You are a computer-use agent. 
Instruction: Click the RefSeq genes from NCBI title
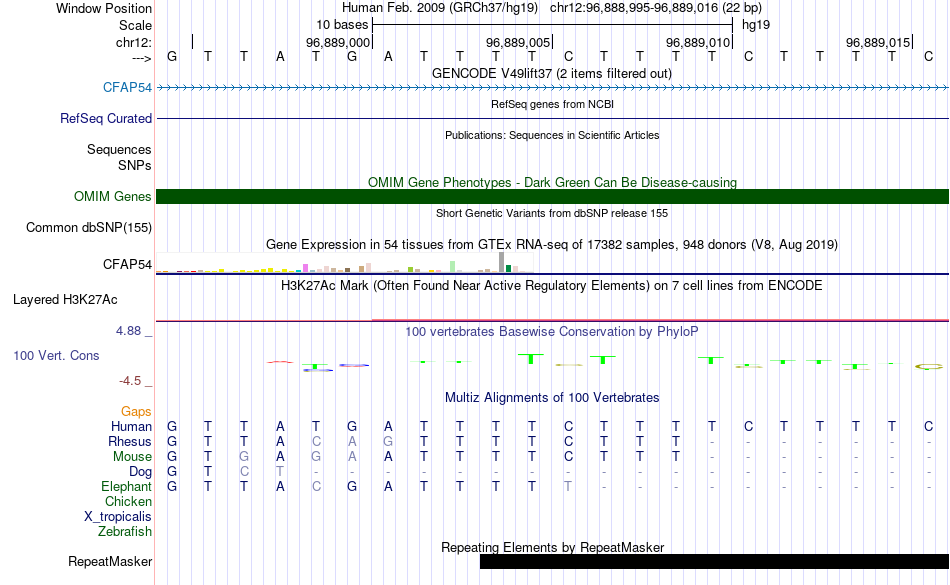[x=552, y=104]
